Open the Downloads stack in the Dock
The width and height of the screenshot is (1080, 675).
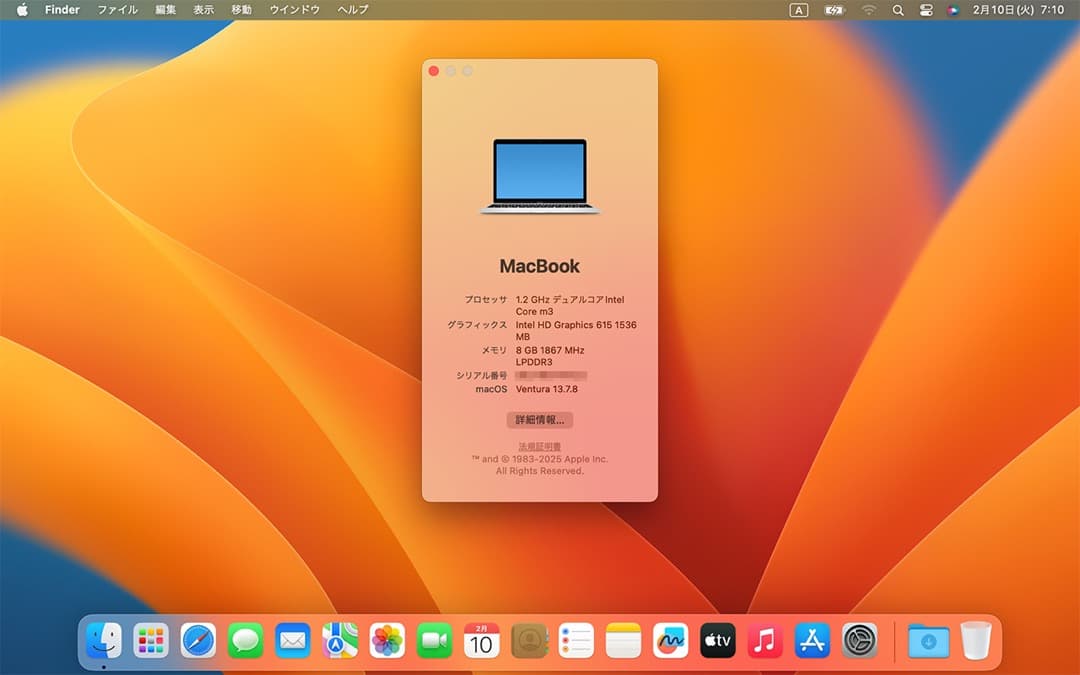point(927,640)
